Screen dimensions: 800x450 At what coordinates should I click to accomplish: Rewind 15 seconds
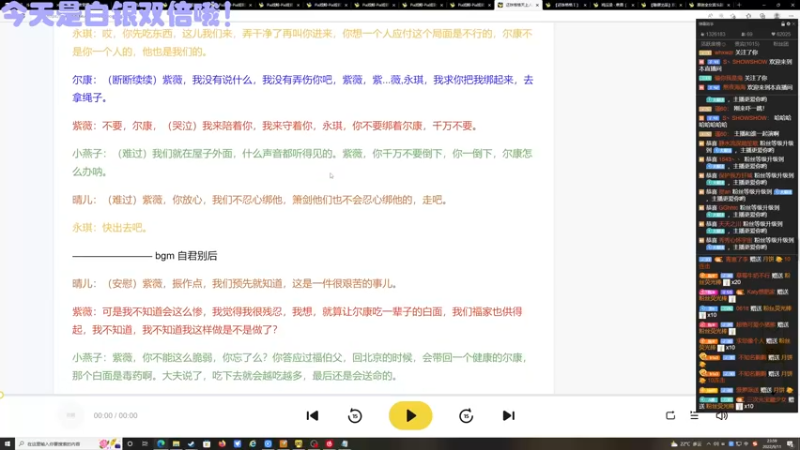355,416
